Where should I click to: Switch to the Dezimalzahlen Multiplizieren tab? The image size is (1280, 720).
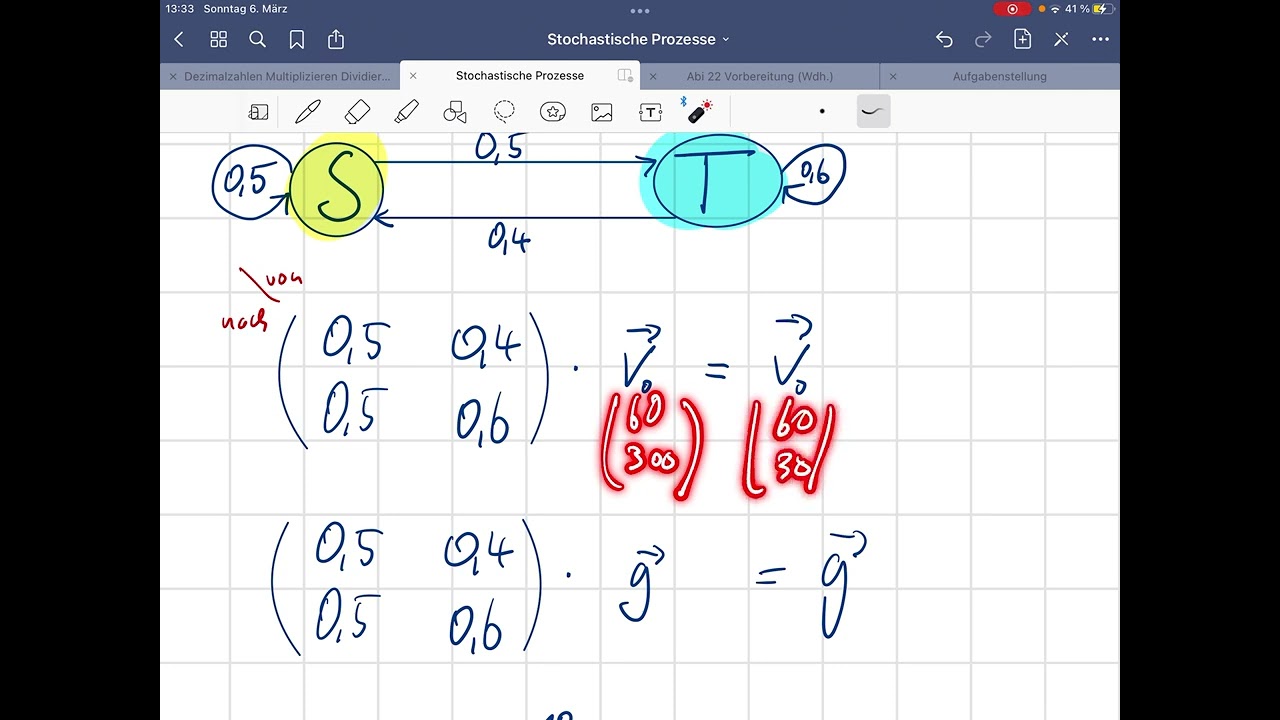click(x=287, y=76)
